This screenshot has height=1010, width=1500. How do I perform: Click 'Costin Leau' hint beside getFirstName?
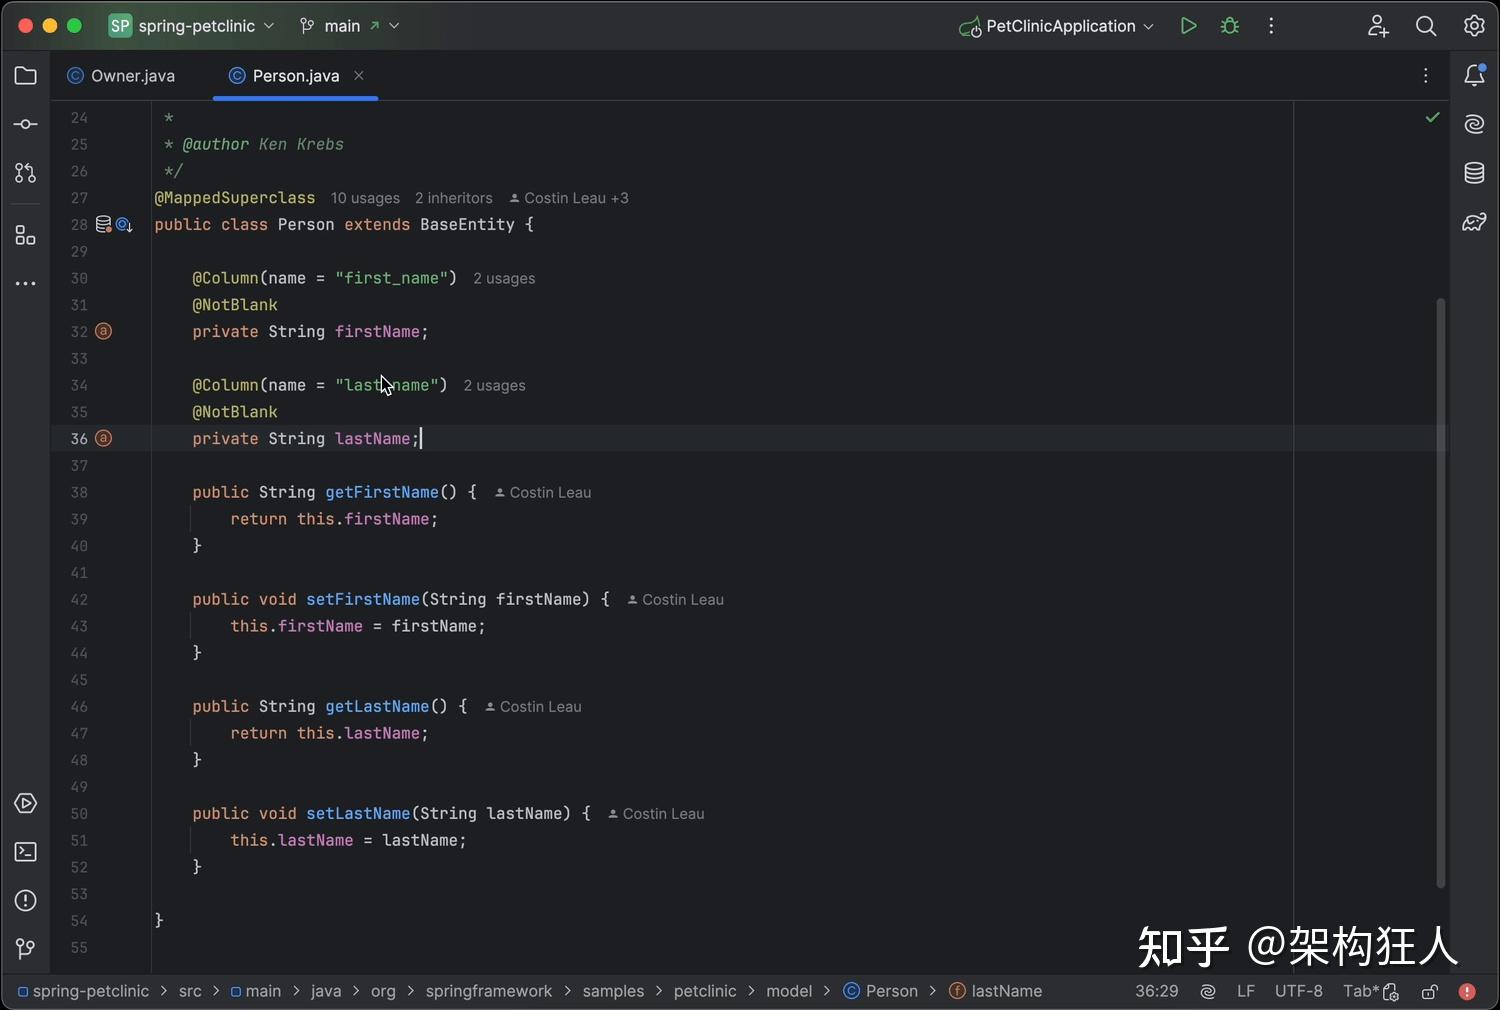click(x=543, y=492)
